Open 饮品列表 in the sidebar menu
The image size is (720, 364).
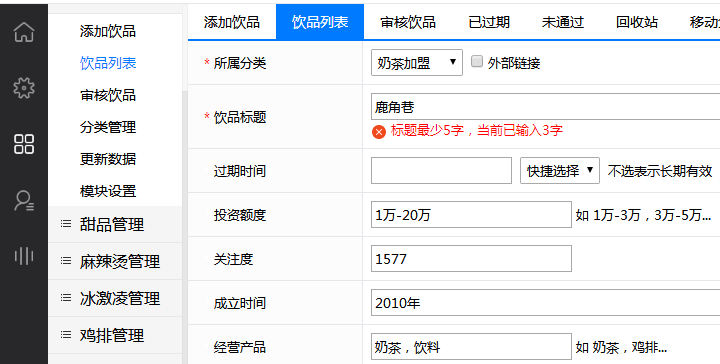click(x=108, y=63)
